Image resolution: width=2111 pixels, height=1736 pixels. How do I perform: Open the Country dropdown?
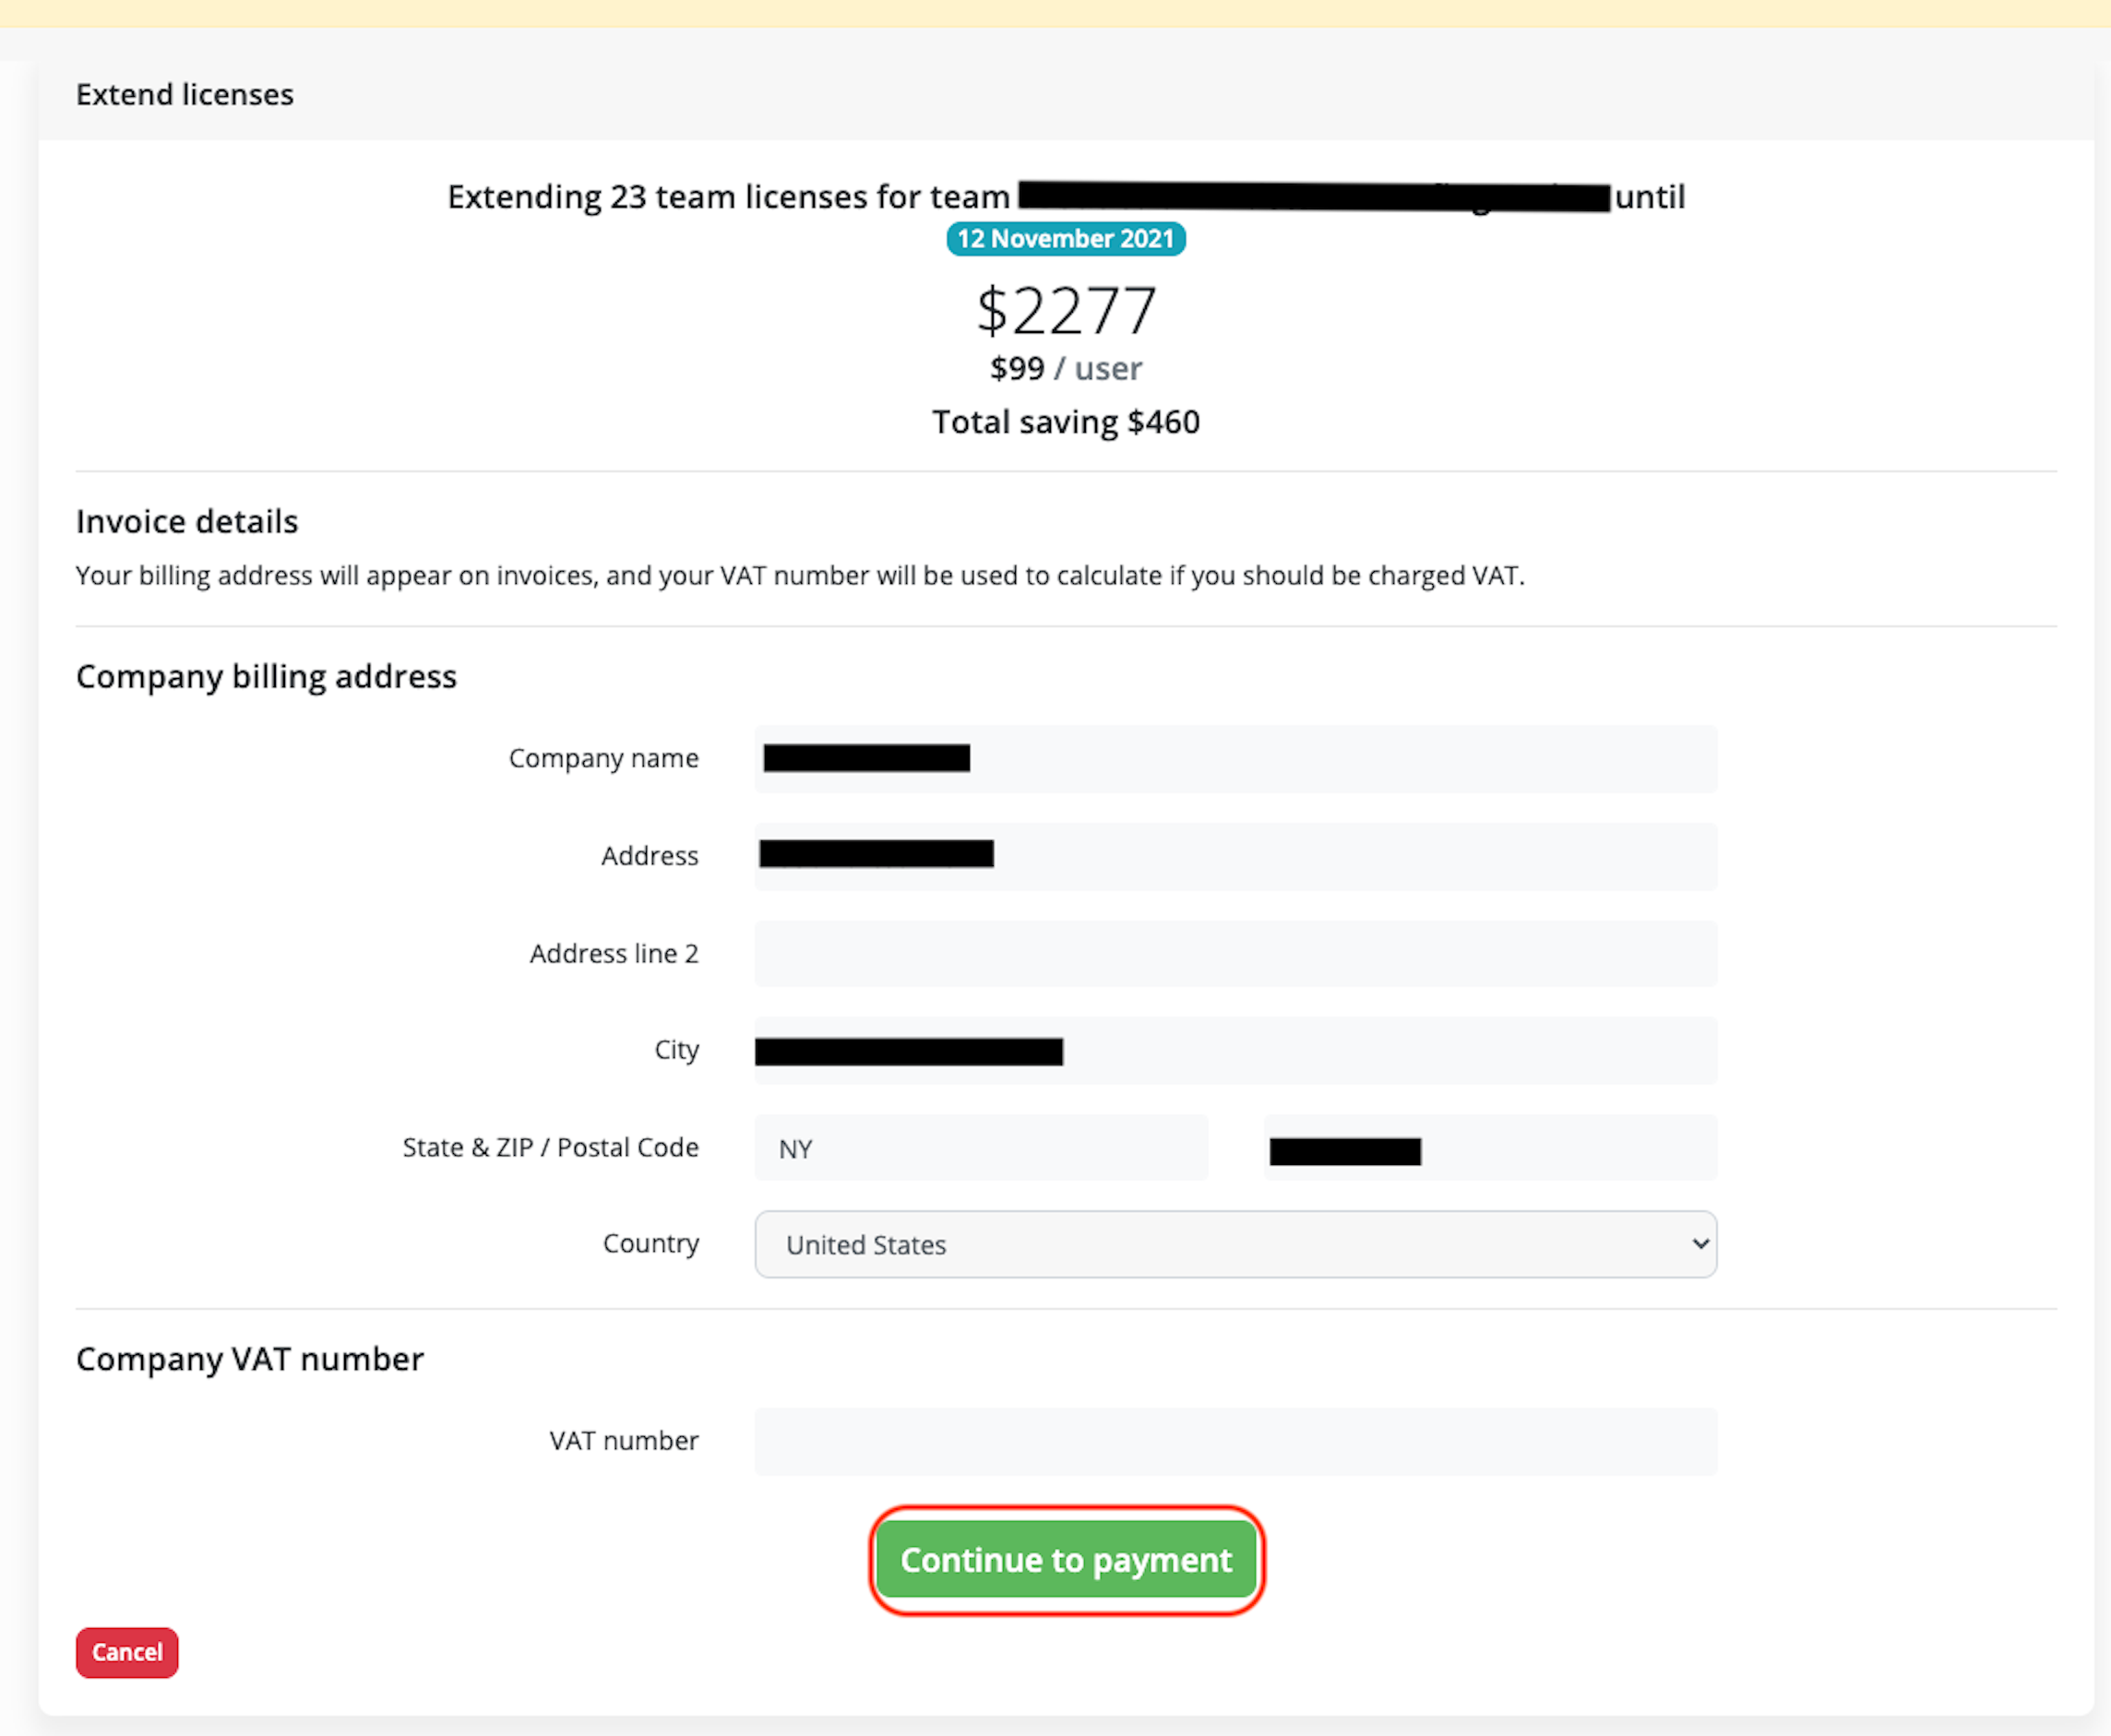point(1234,1244)
